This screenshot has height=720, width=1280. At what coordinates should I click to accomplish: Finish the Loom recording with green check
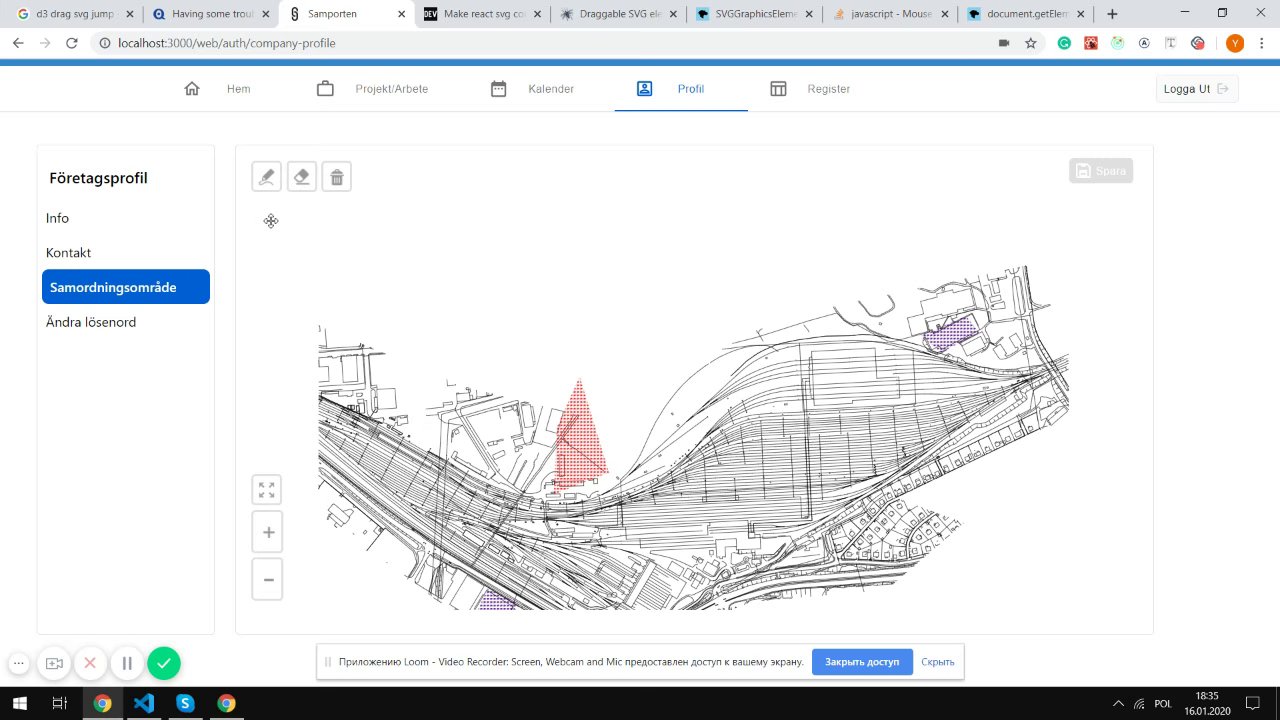tap(164, 663)
